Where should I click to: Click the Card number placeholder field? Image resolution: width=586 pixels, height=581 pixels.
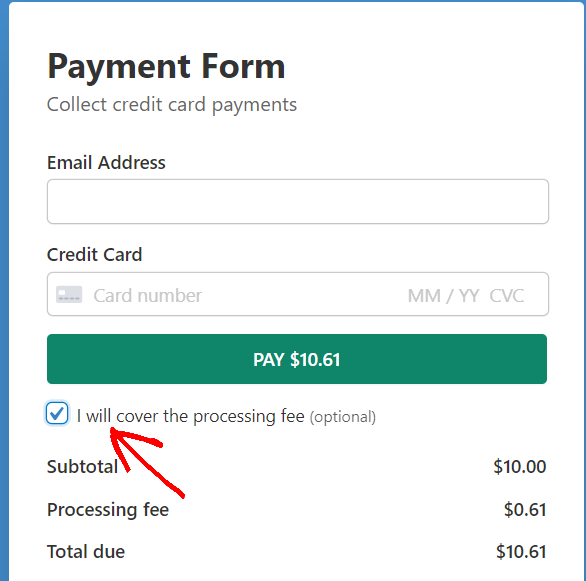pos(148,296)
